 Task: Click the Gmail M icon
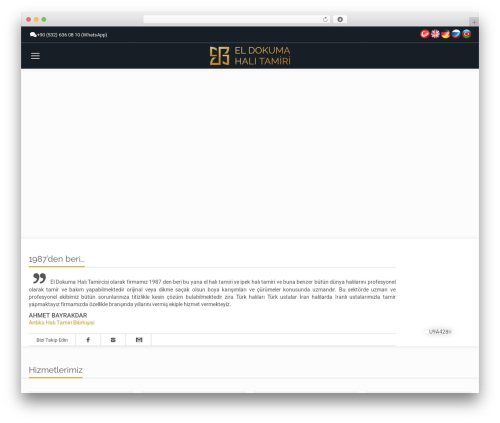(x=139, y=340)
